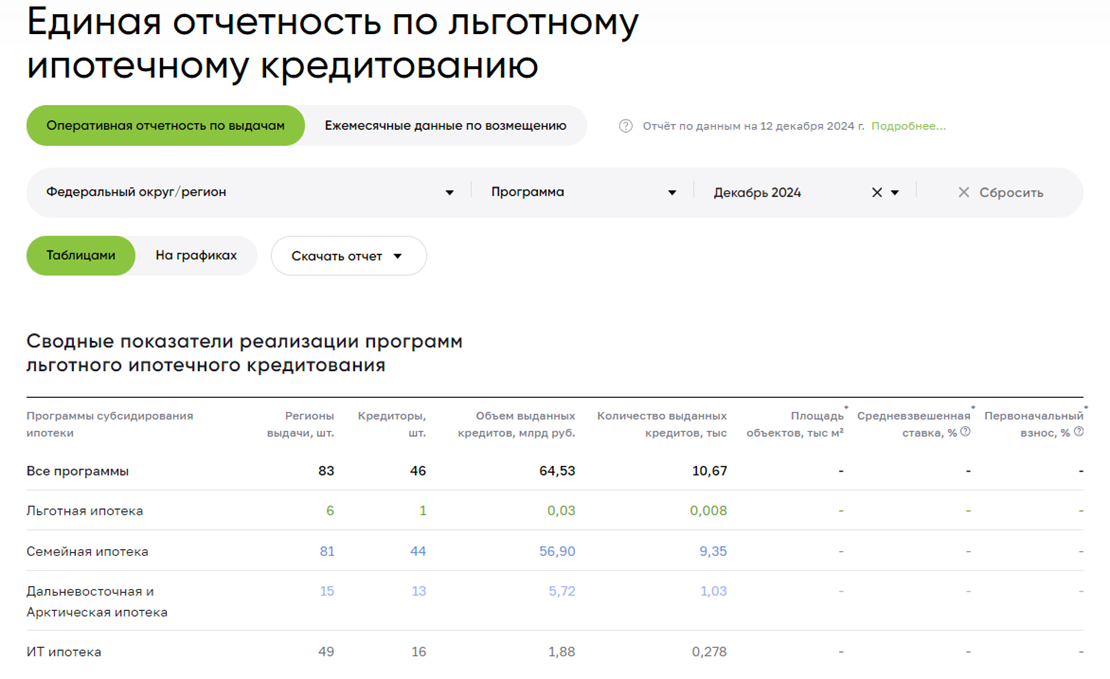Image resolution: width=1110 pixels, height=679 pixels.
Task: Click value 64,53 in Все программы row
Action: 557,471
